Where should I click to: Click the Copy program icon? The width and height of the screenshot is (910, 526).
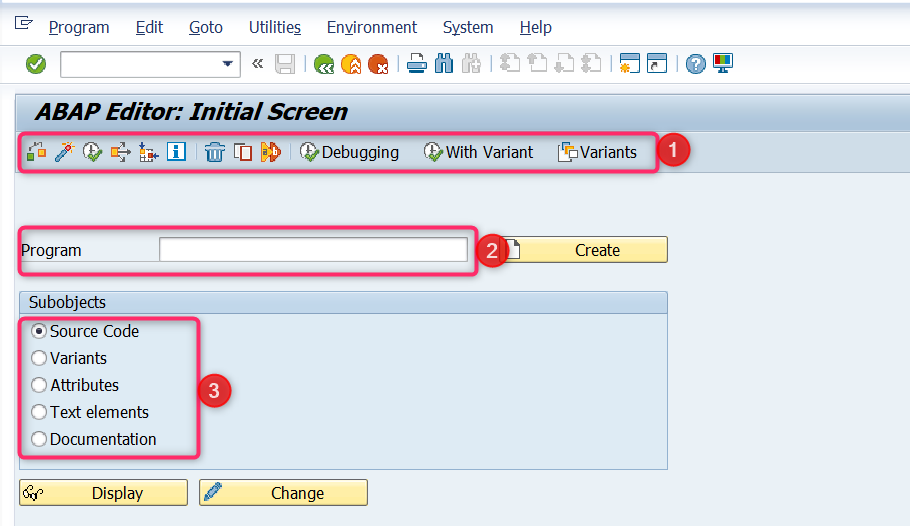pos(243,152)
